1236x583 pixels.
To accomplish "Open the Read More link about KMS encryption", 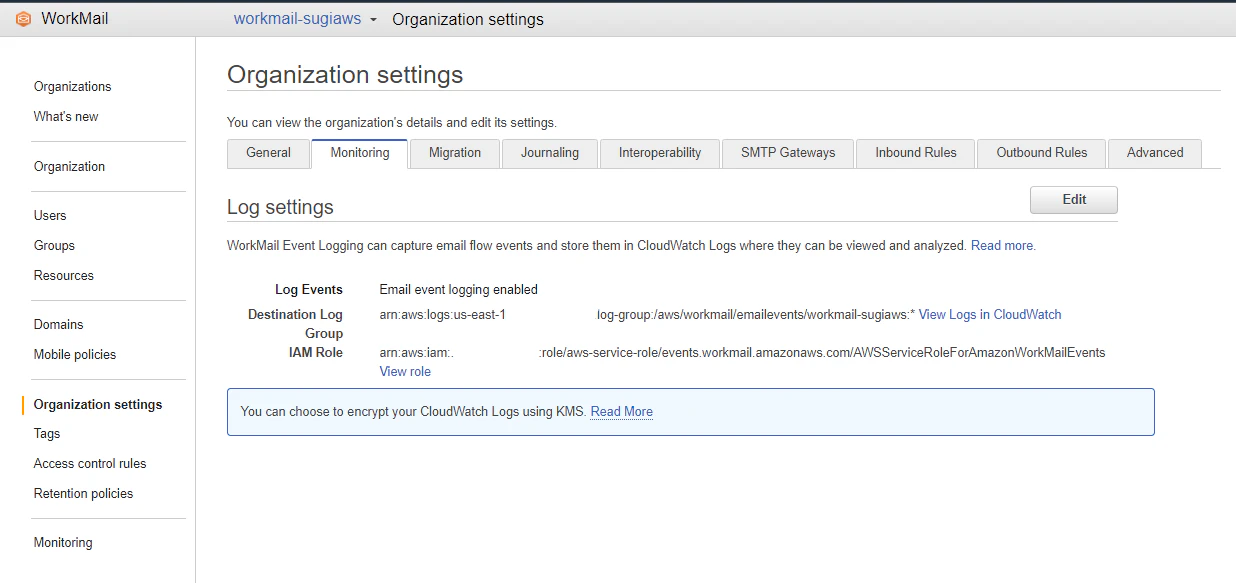I will tap(621, 412).
